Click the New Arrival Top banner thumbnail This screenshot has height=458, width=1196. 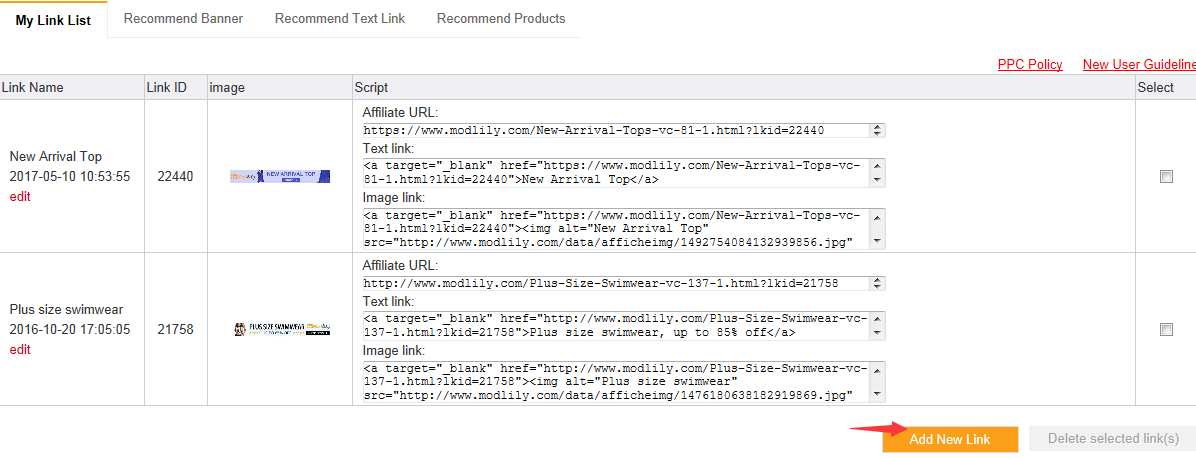[280, 176]
